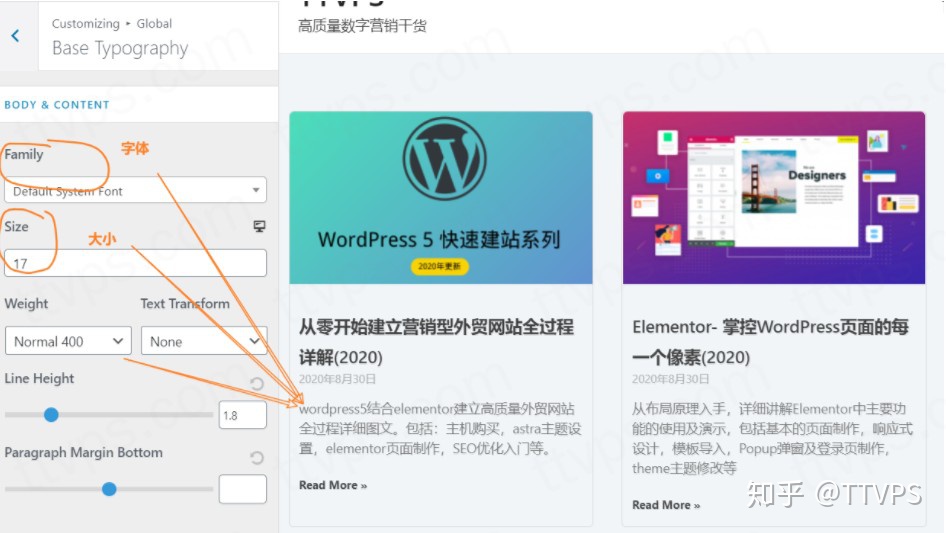Click the Line Height value box 1.8
This screenshot has height=533, width=946.
242,415
